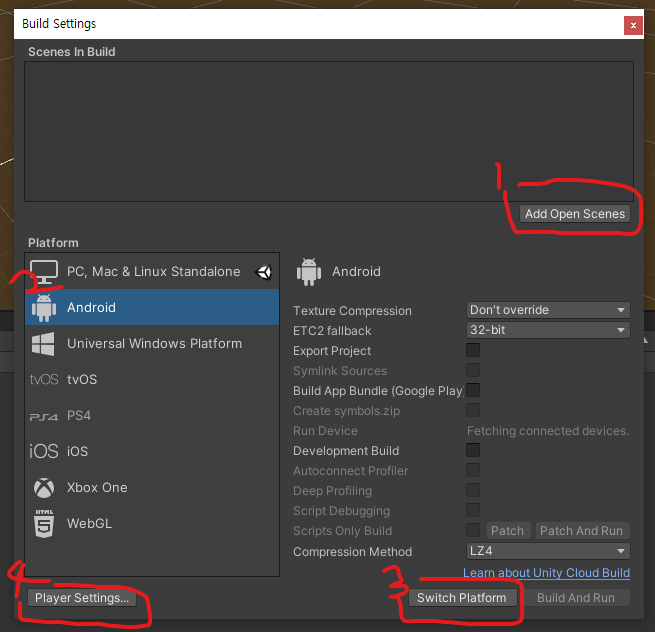Enable Build App Bundle (Google Play) checkbox
Viewport: 655px width, 632px height.
coord(473,390)
